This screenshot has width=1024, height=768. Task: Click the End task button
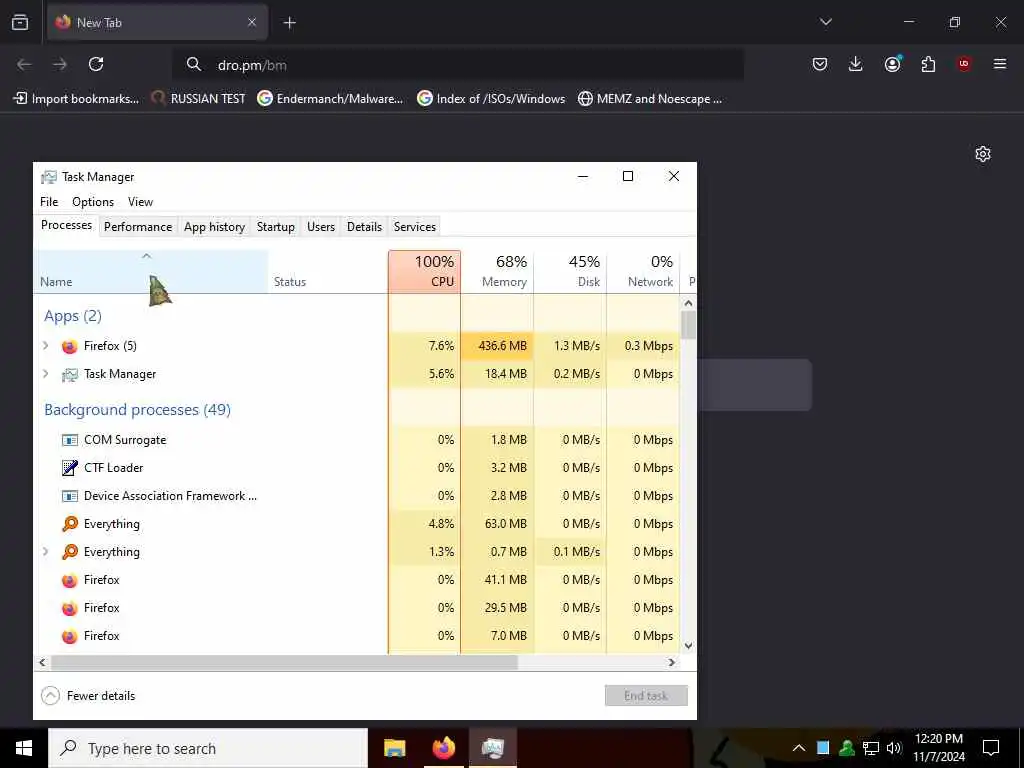click(x=646, y=696)
